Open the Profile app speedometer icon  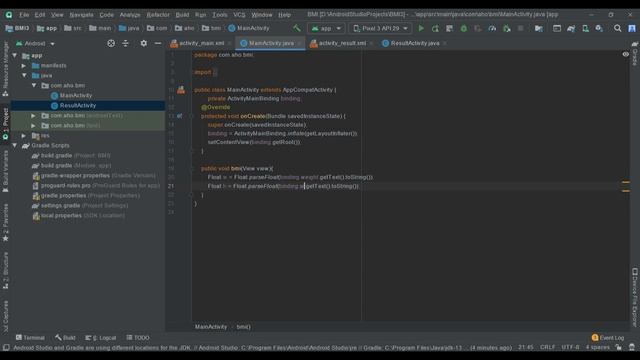tap(492, 28)
